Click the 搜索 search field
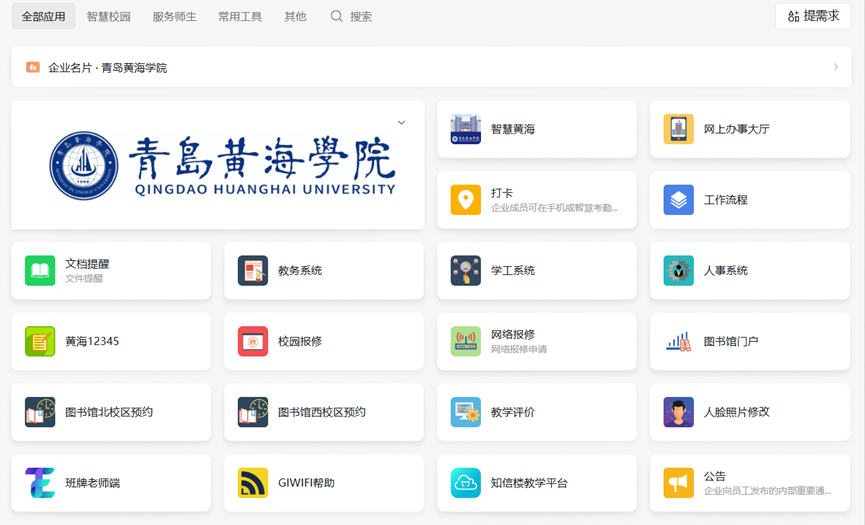865x525 pixels. coord(352,17)
